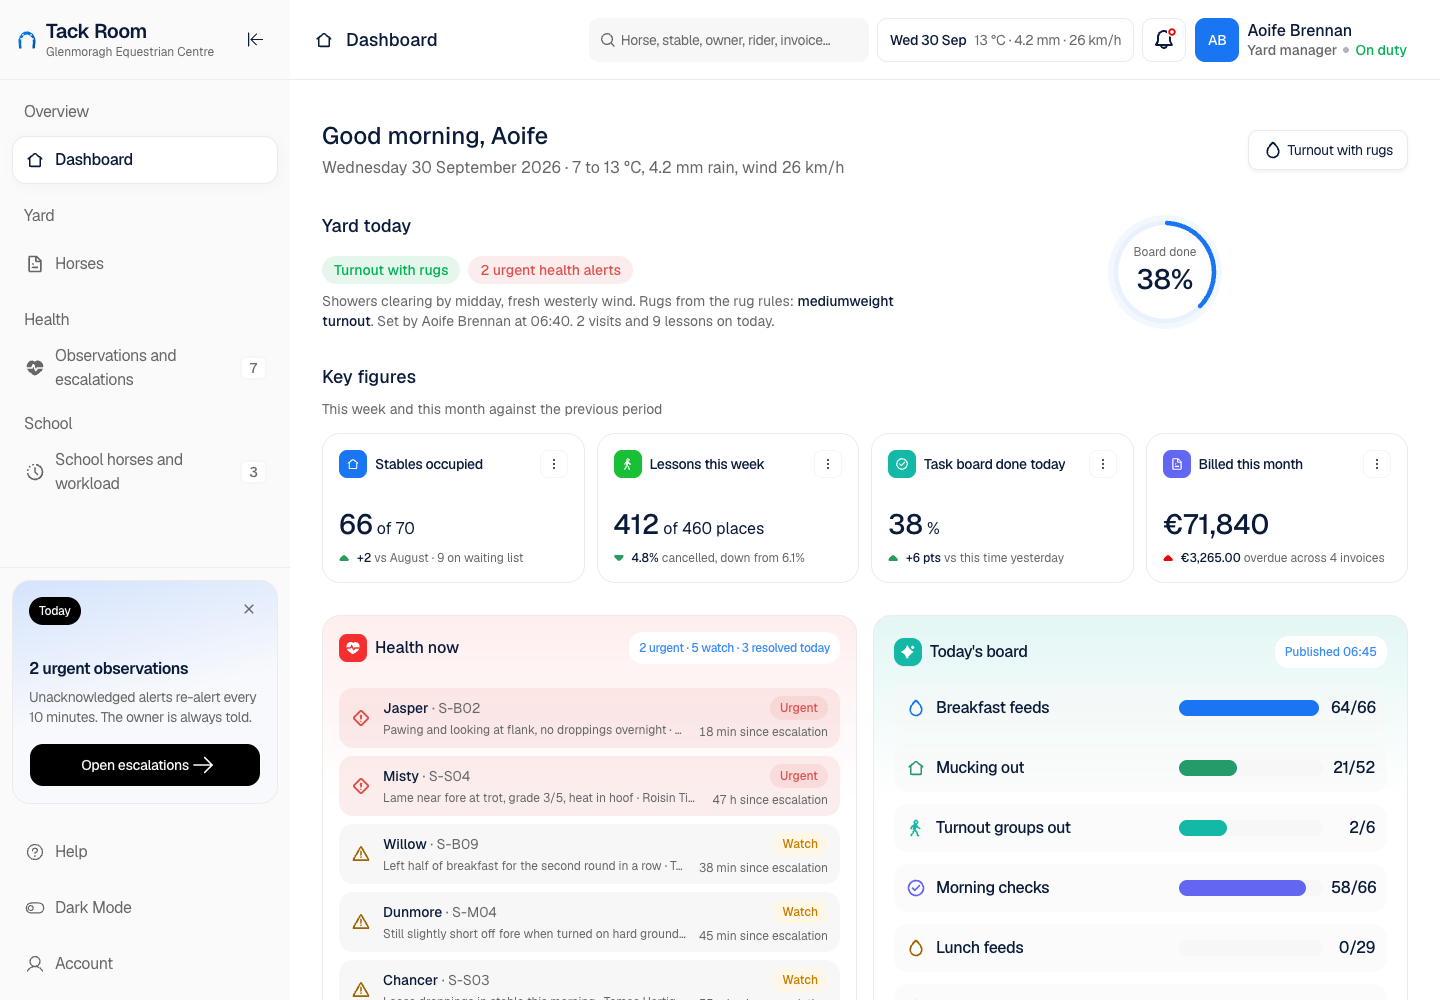Click the Breakfast feeds progress bar
The width and height of the screenshot is (1440, 1000).
(x=1249, y=708)
